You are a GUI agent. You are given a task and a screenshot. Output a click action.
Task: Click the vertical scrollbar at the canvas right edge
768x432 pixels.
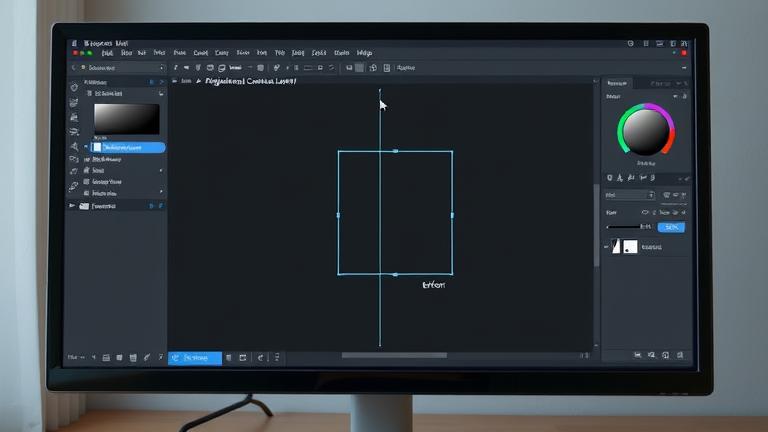coord(596,225)
